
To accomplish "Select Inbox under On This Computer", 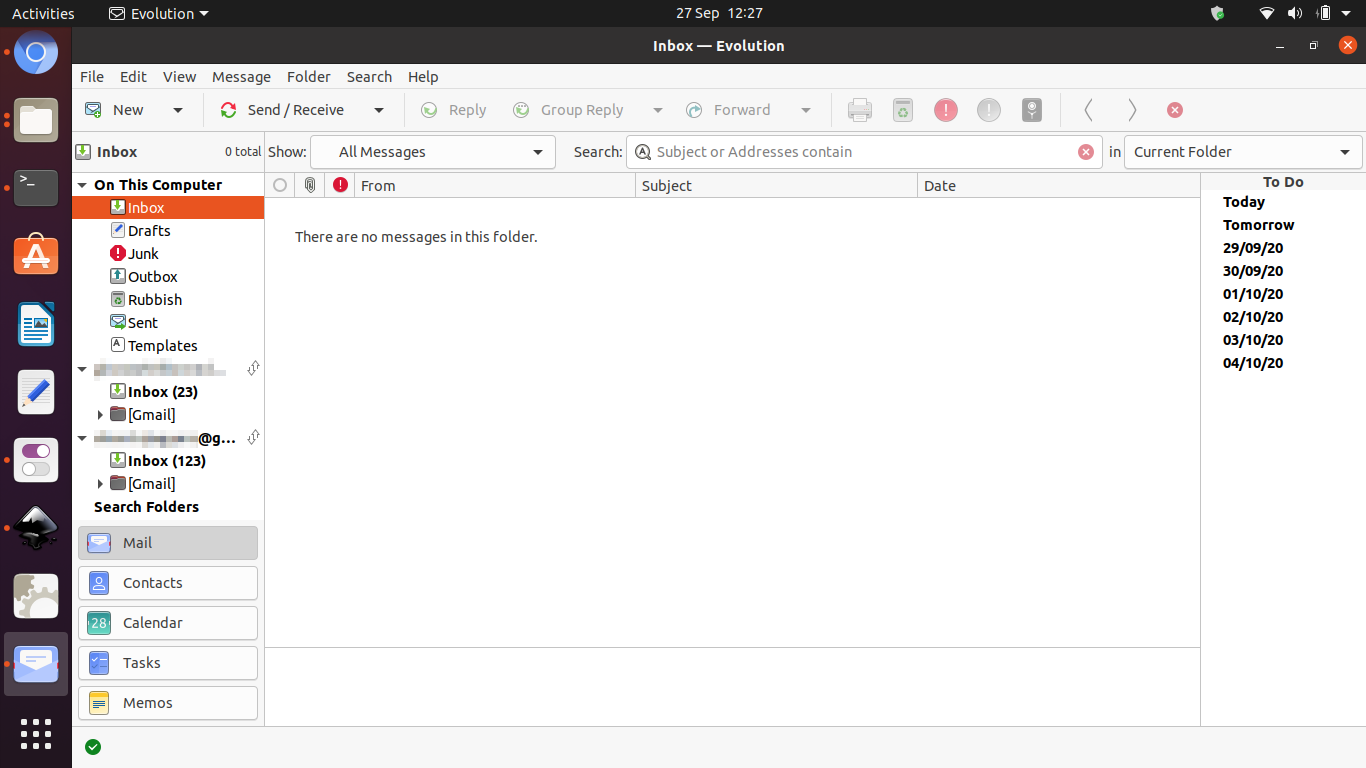I will [x=168, y=208].
